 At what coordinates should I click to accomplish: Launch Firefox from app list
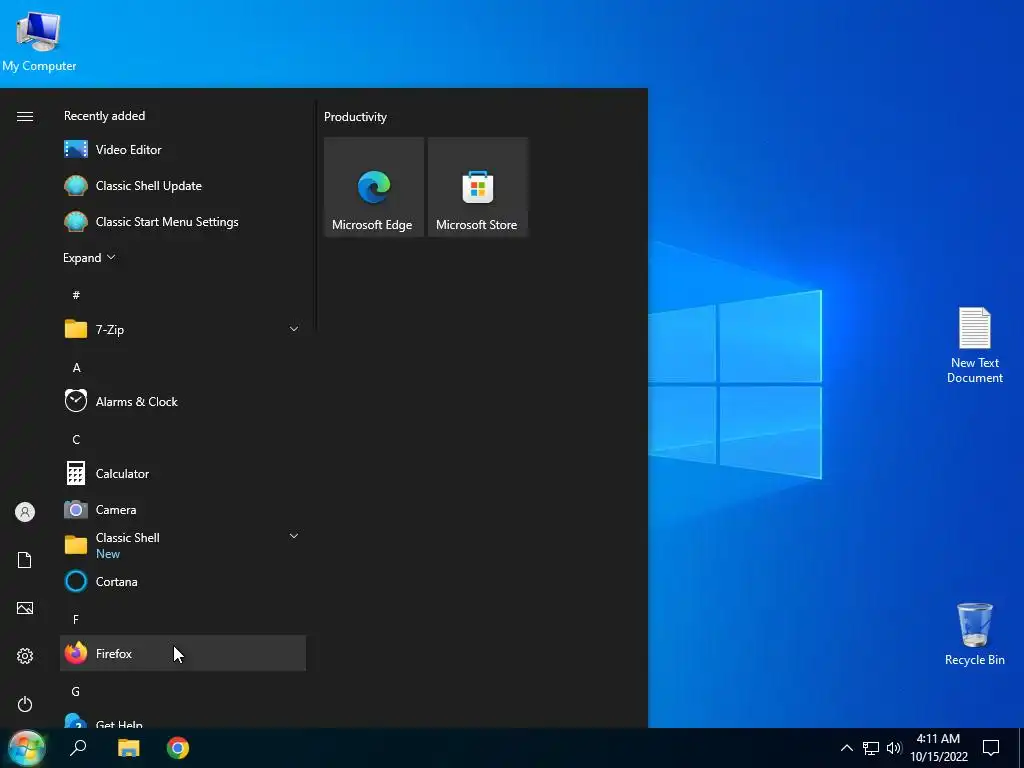coord(183,653)
